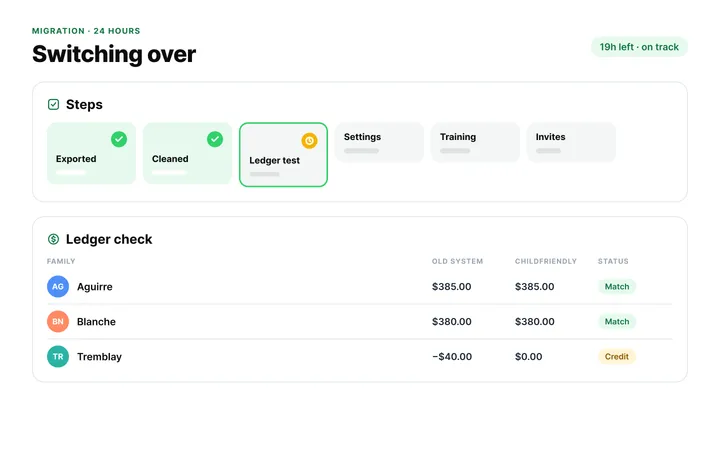The image size is (720, 450).
Task: Click the Match status badge for Aguirre
Action: pyautogui.click(x=617, y=287)
